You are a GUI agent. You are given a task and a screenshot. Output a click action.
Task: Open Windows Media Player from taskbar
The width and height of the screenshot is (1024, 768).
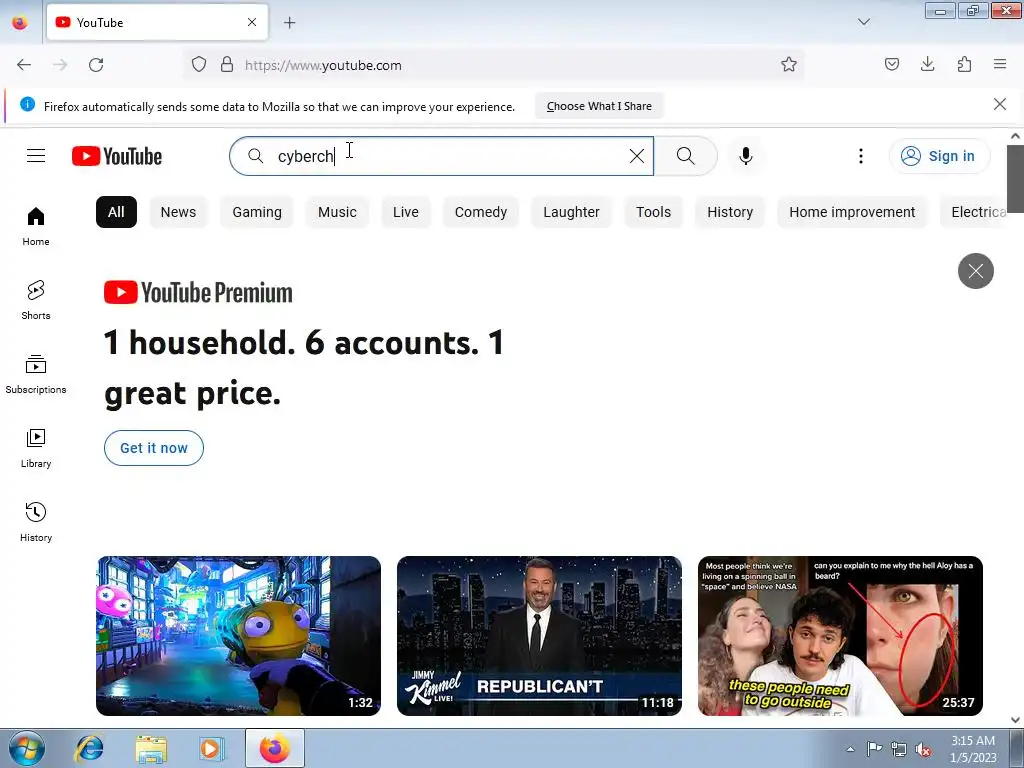211,748
